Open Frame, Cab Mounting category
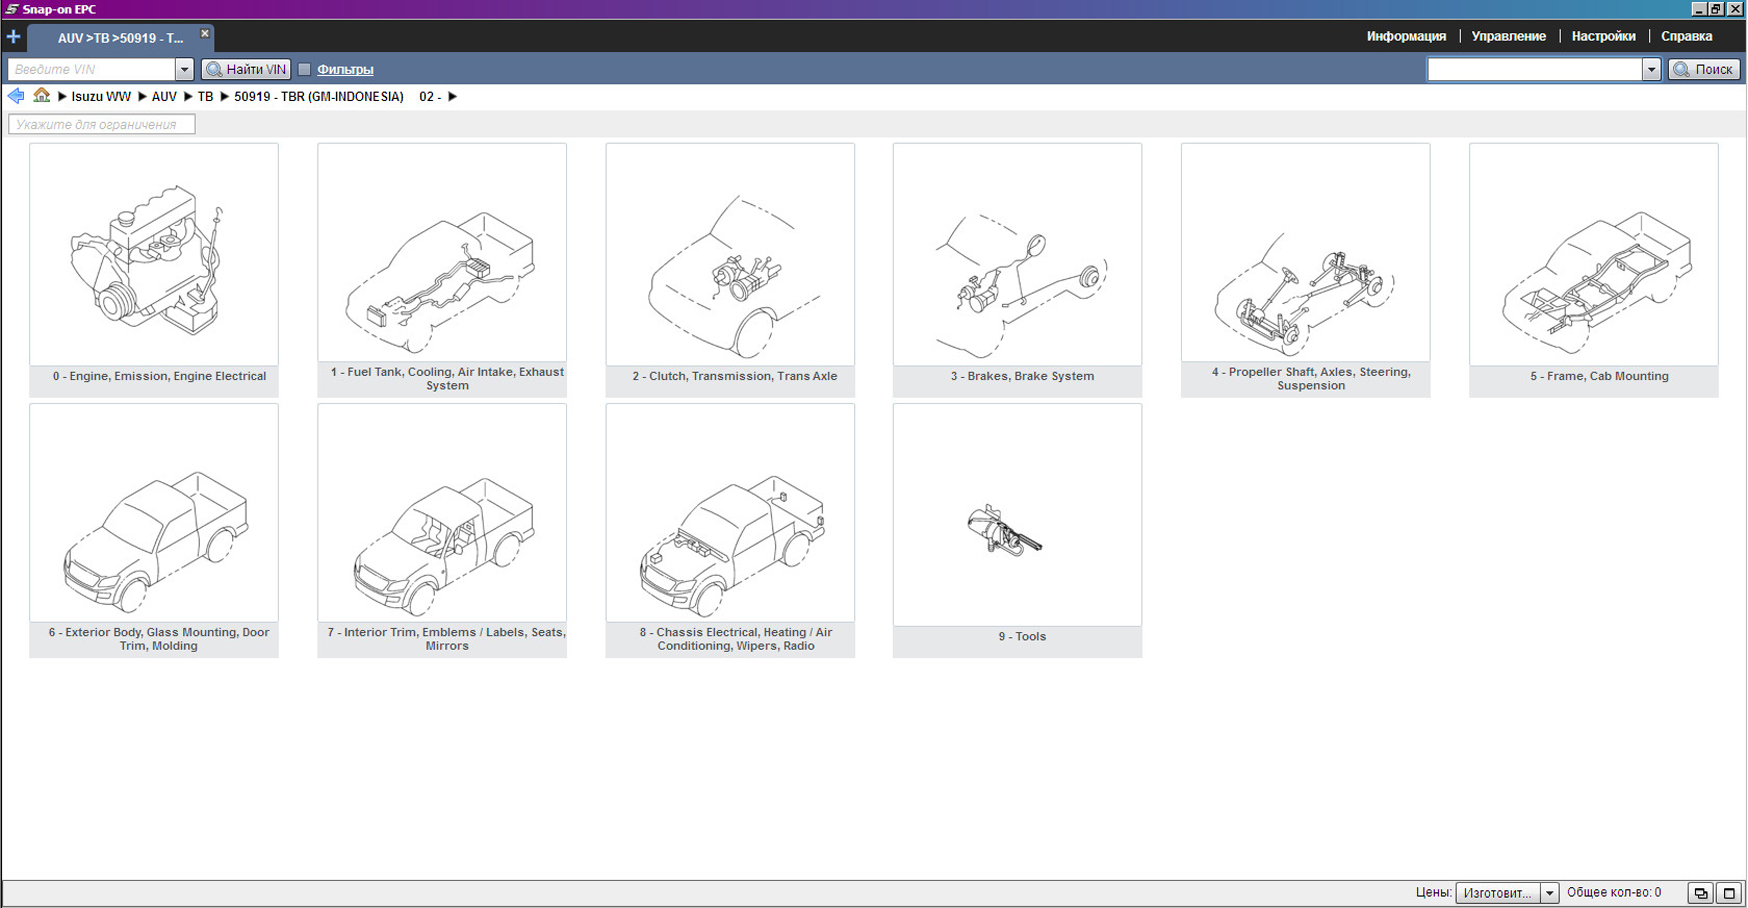 (1593, 256)
